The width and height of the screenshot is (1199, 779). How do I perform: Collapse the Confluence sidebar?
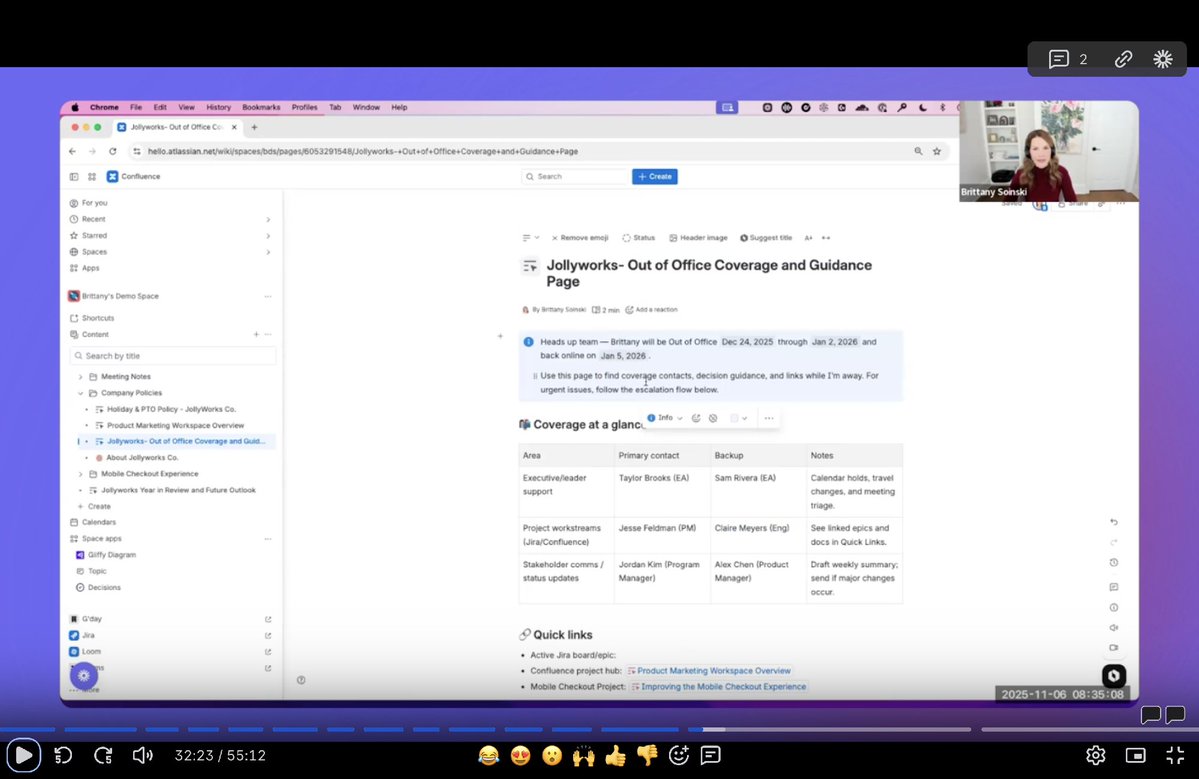74,177
